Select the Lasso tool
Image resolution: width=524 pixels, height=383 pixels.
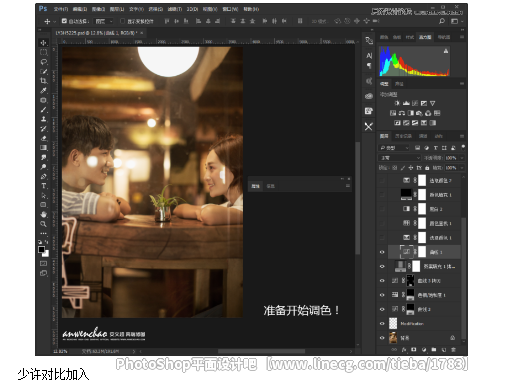[x=43, y=62]
